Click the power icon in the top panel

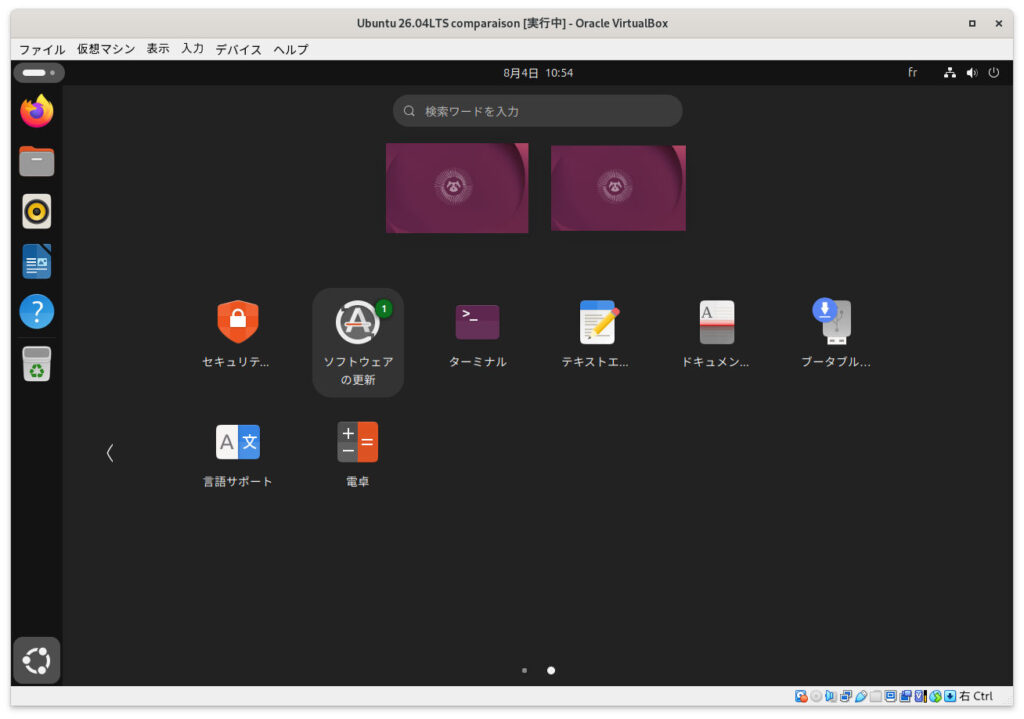[993, 72]
